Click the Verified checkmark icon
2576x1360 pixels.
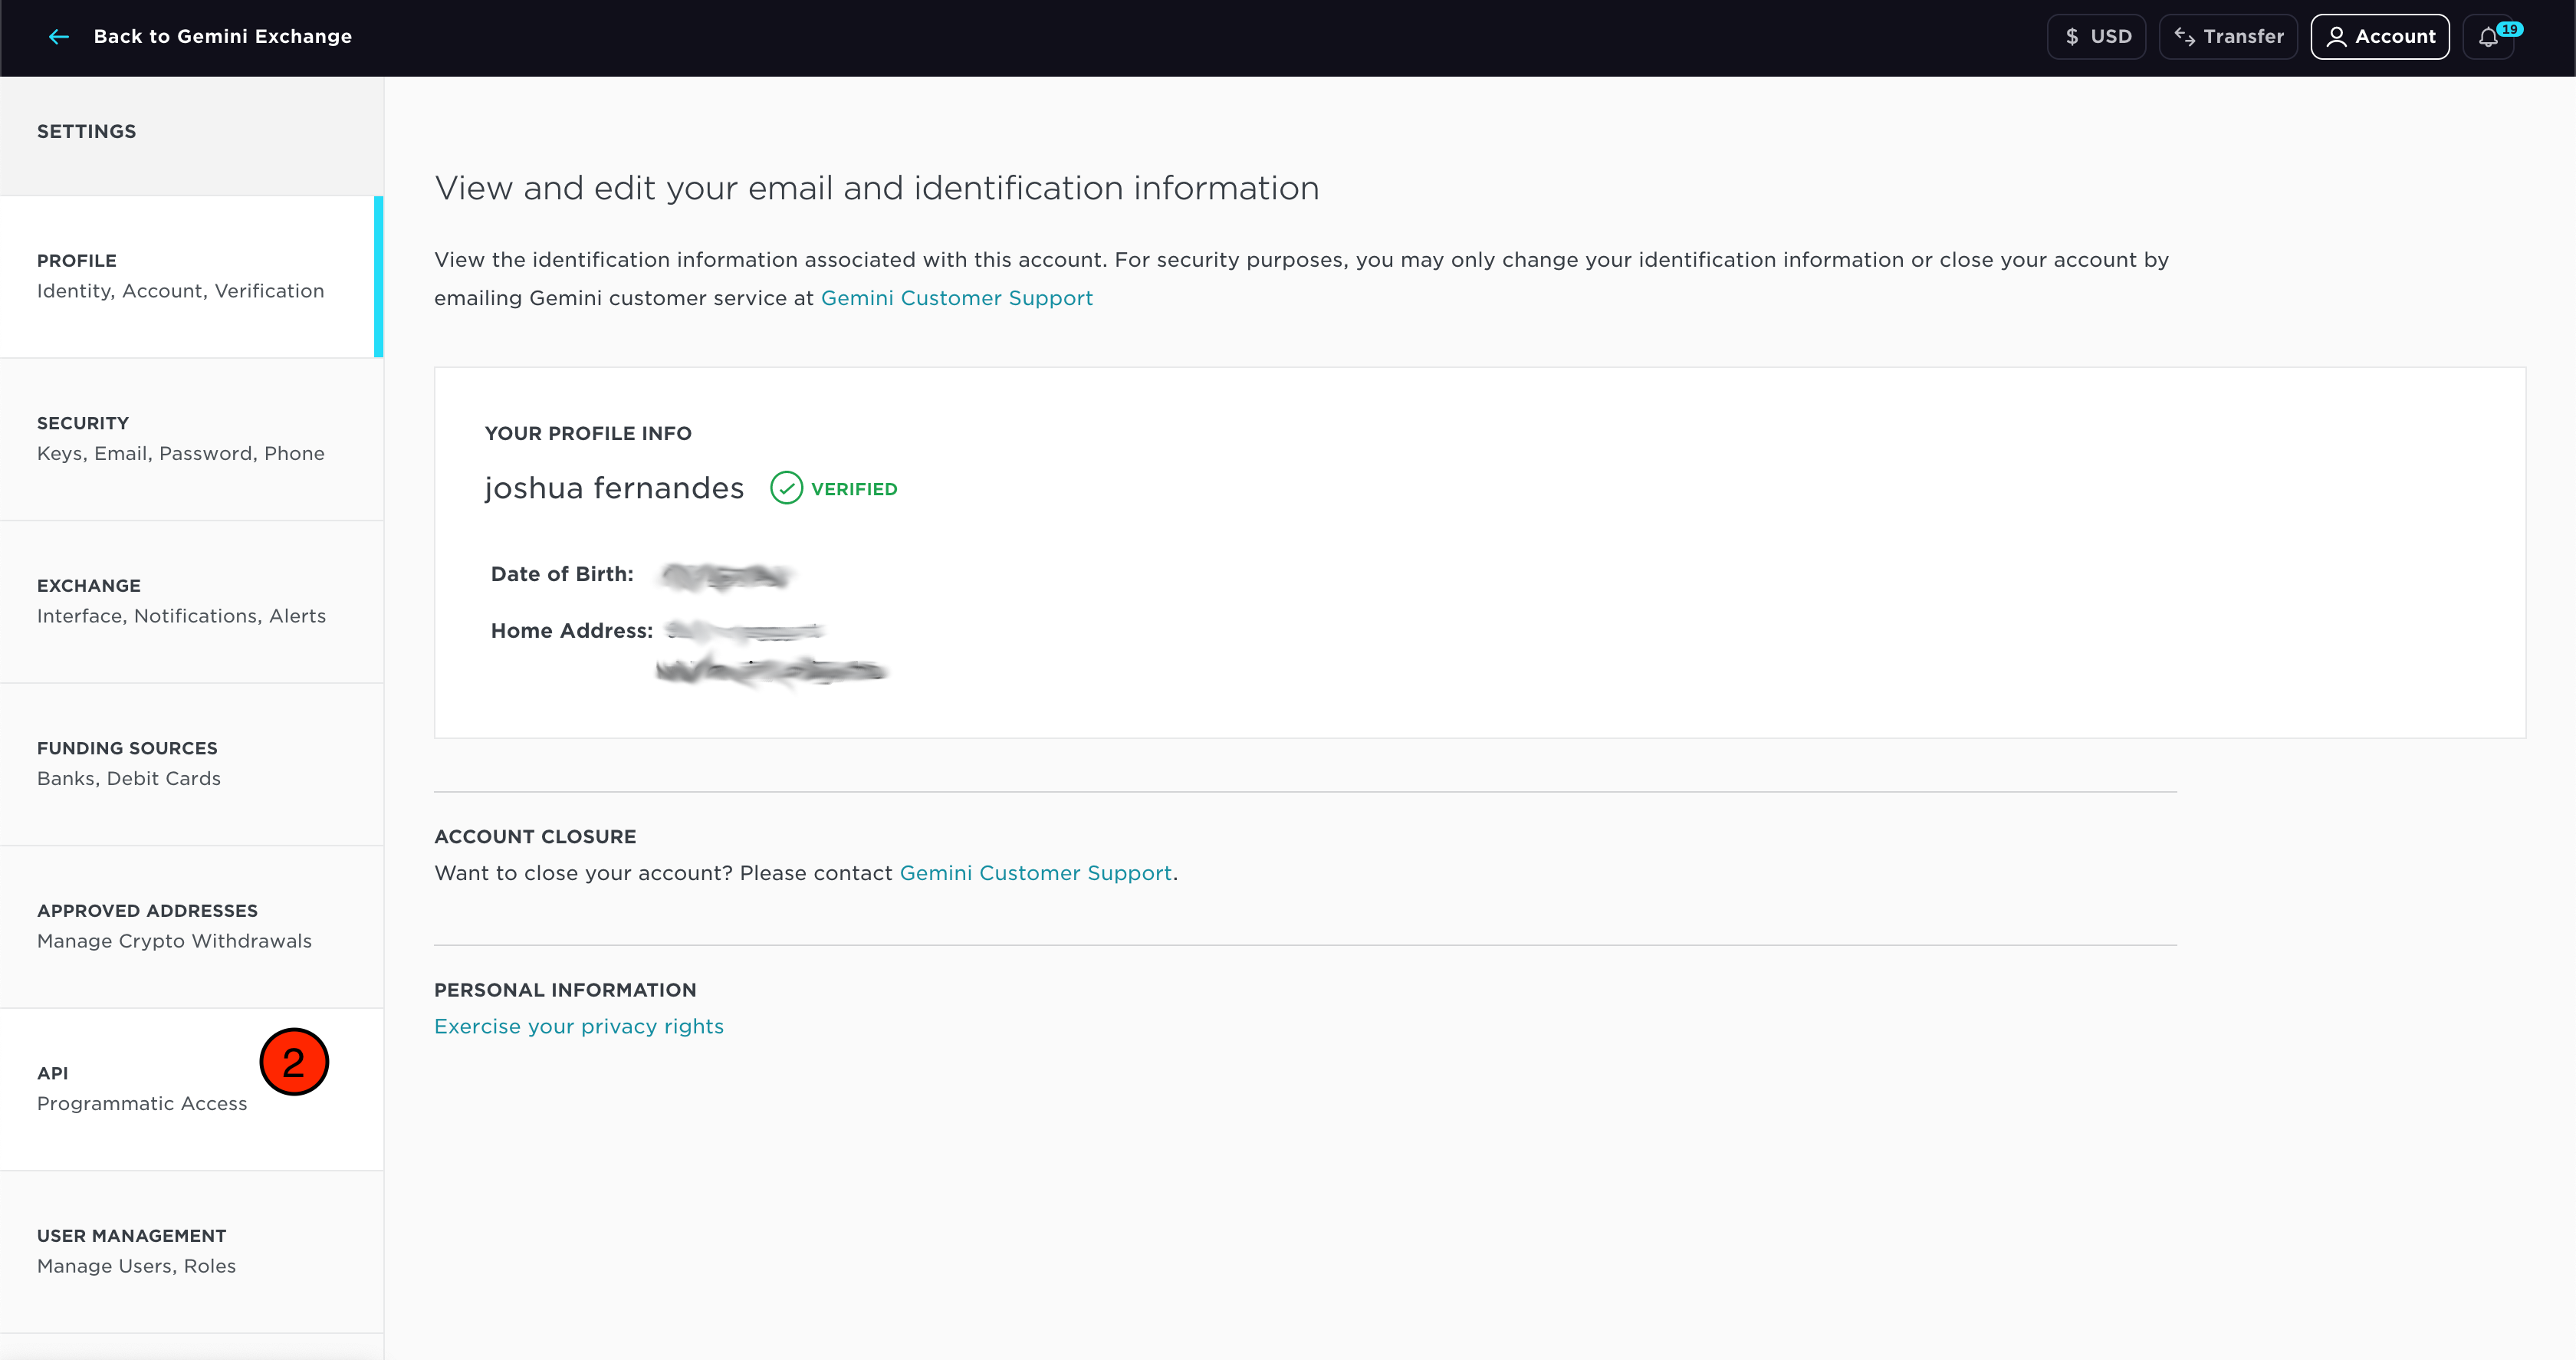click(x=785, y=489)
